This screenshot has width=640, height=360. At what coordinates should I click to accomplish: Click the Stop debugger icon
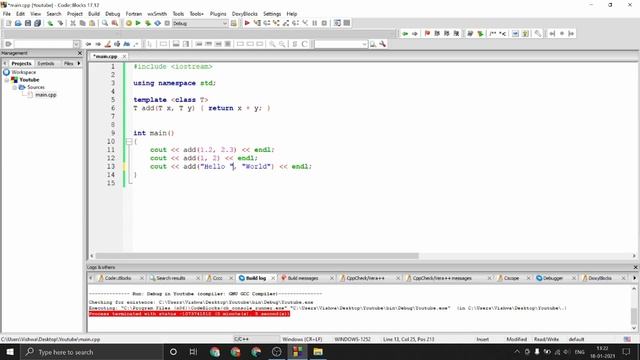click(x=324, y=23)
